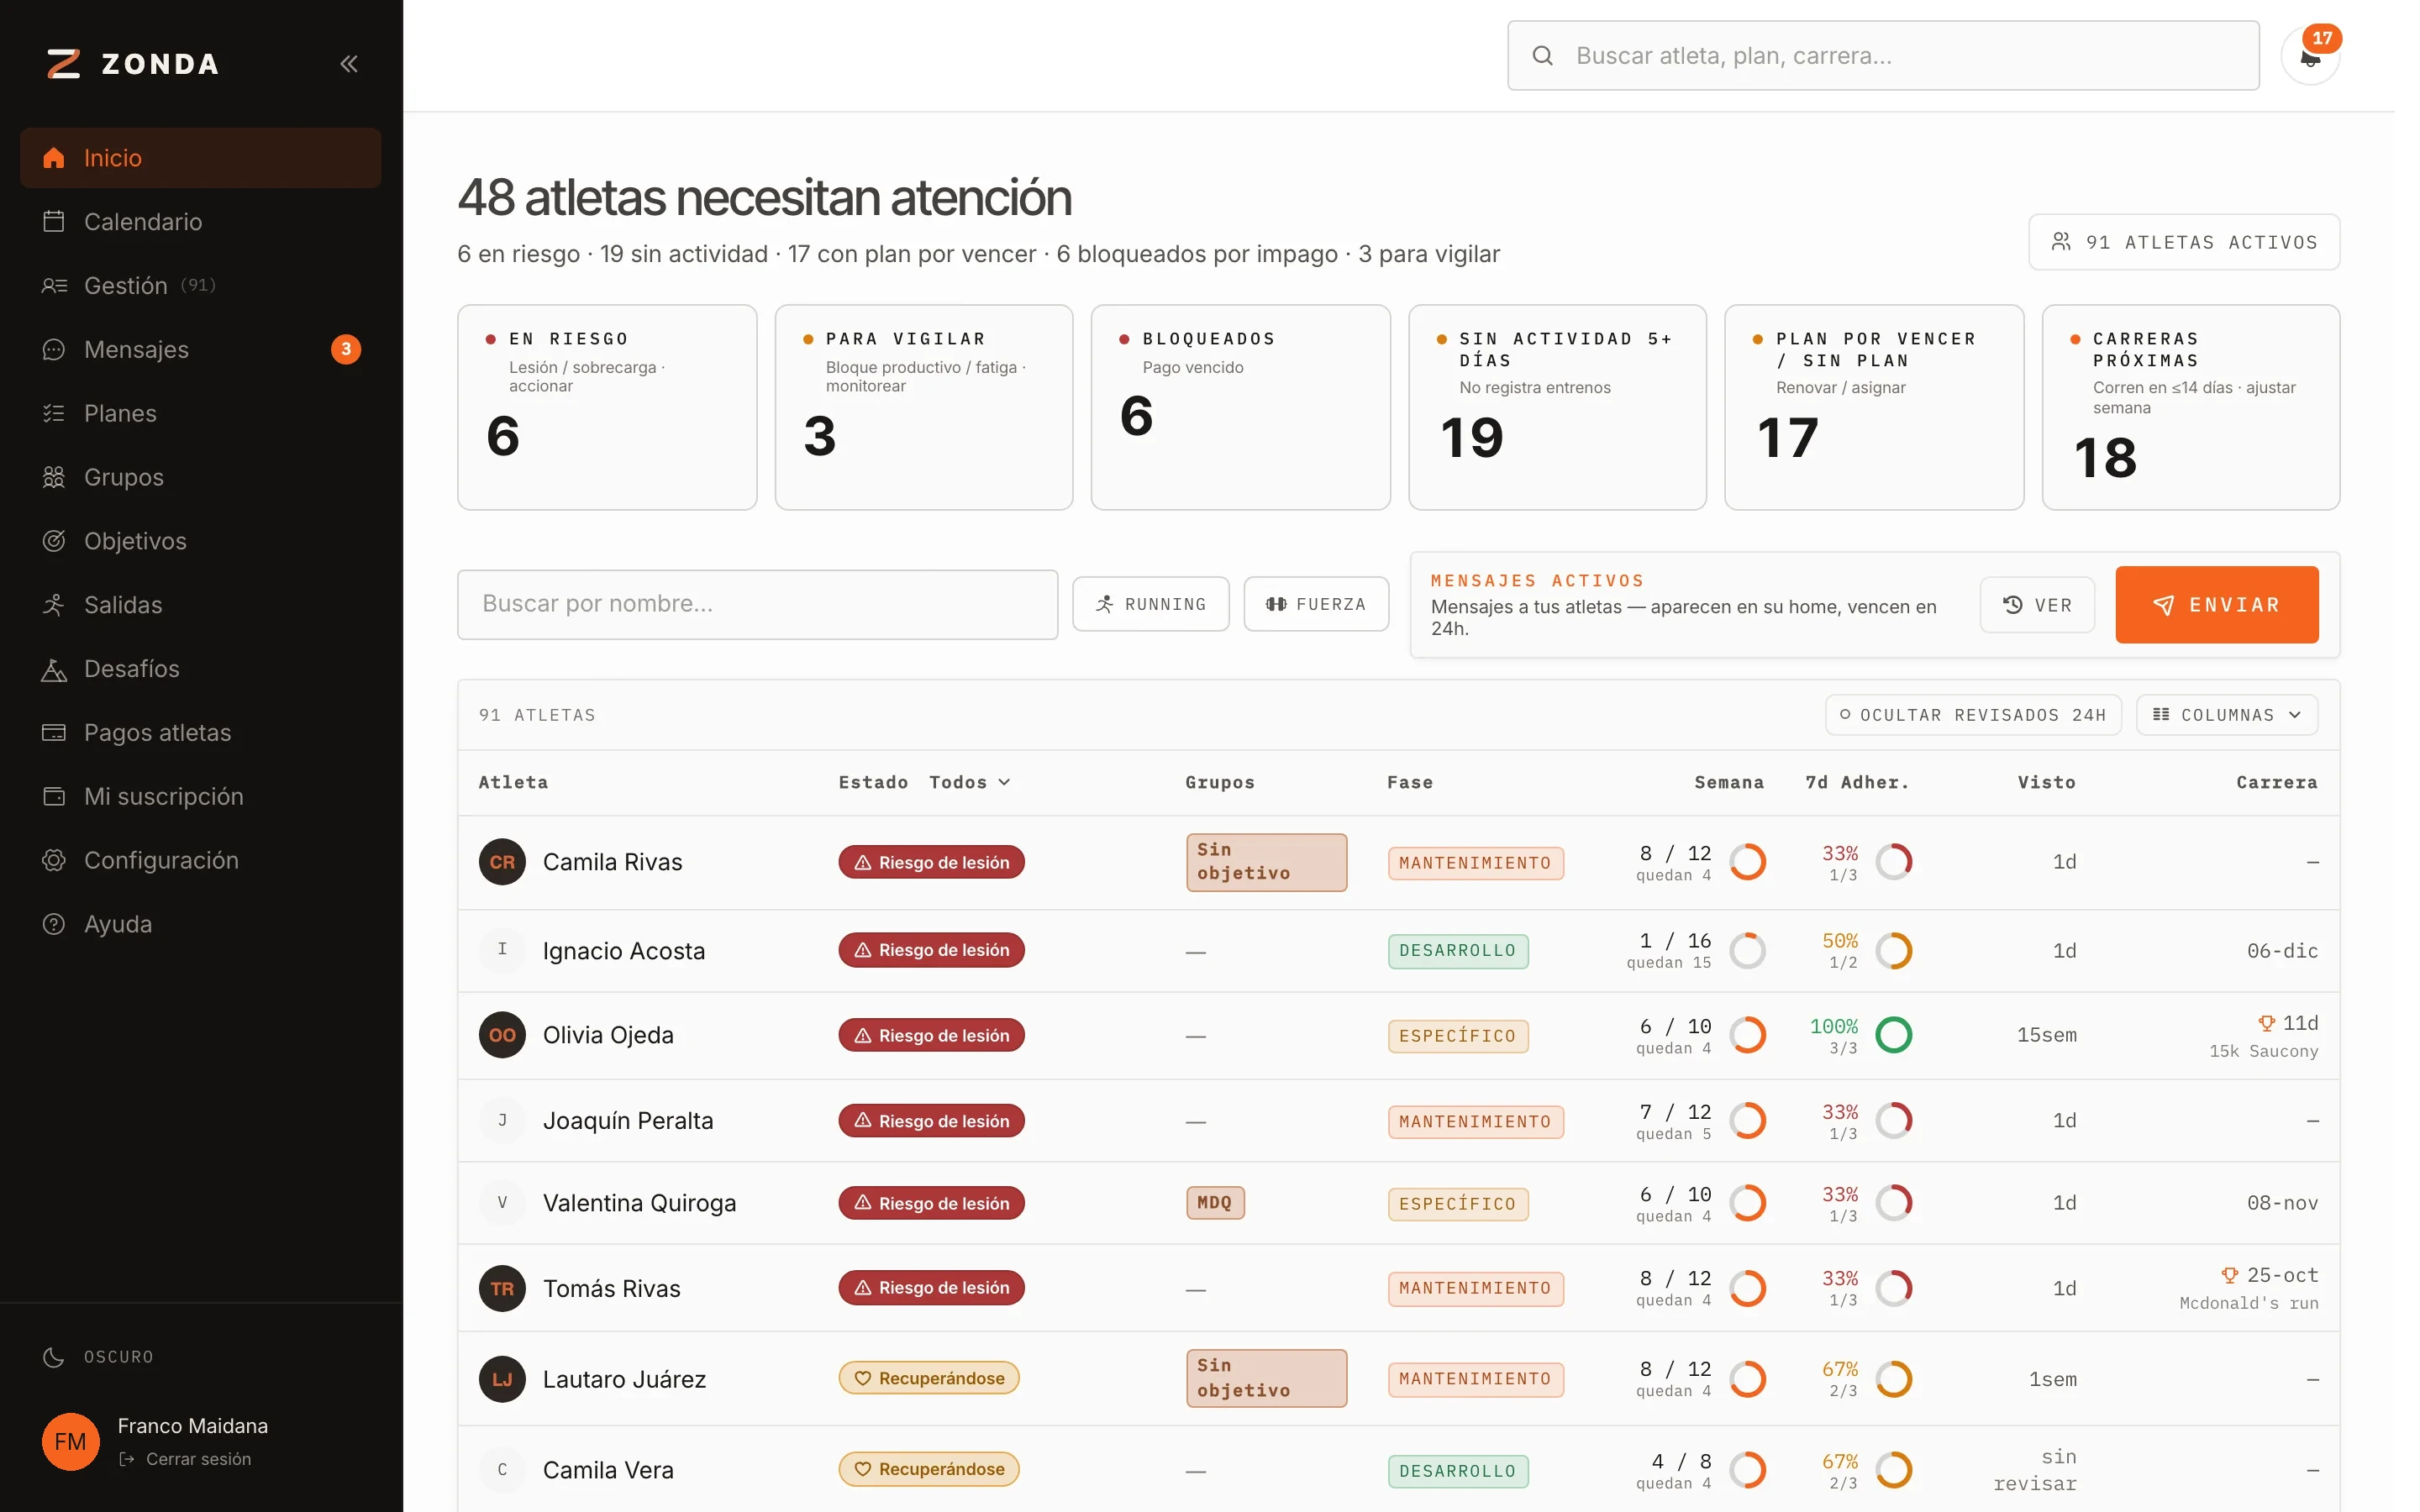Click the Zonda logo icon

(63, 64)
